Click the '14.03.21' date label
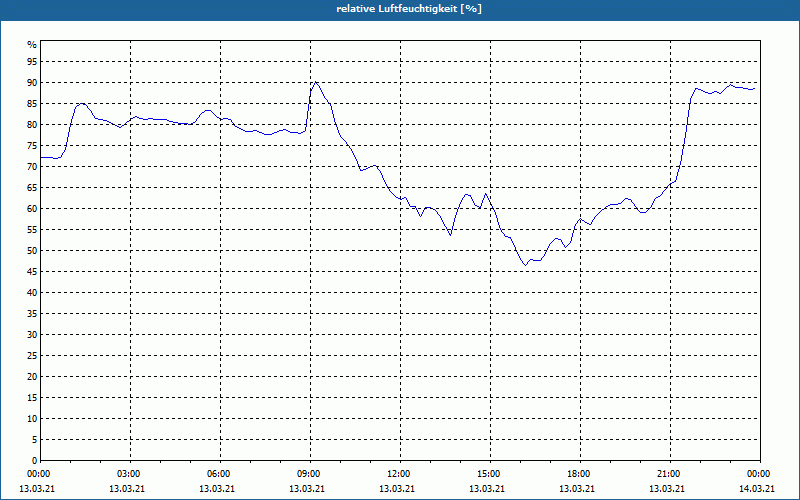The image size is (800, 500). [x=757, y=488]
